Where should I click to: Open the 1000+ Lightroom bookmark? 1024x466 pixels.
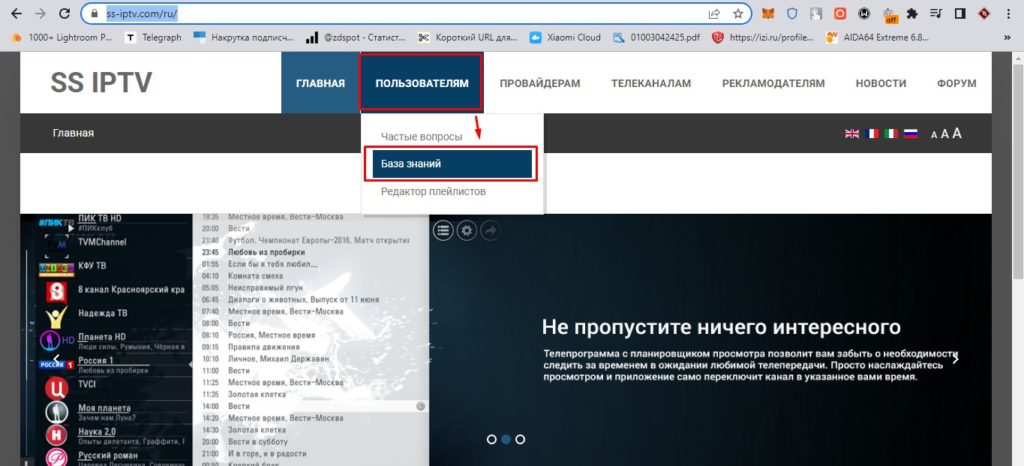click(62, 37)
